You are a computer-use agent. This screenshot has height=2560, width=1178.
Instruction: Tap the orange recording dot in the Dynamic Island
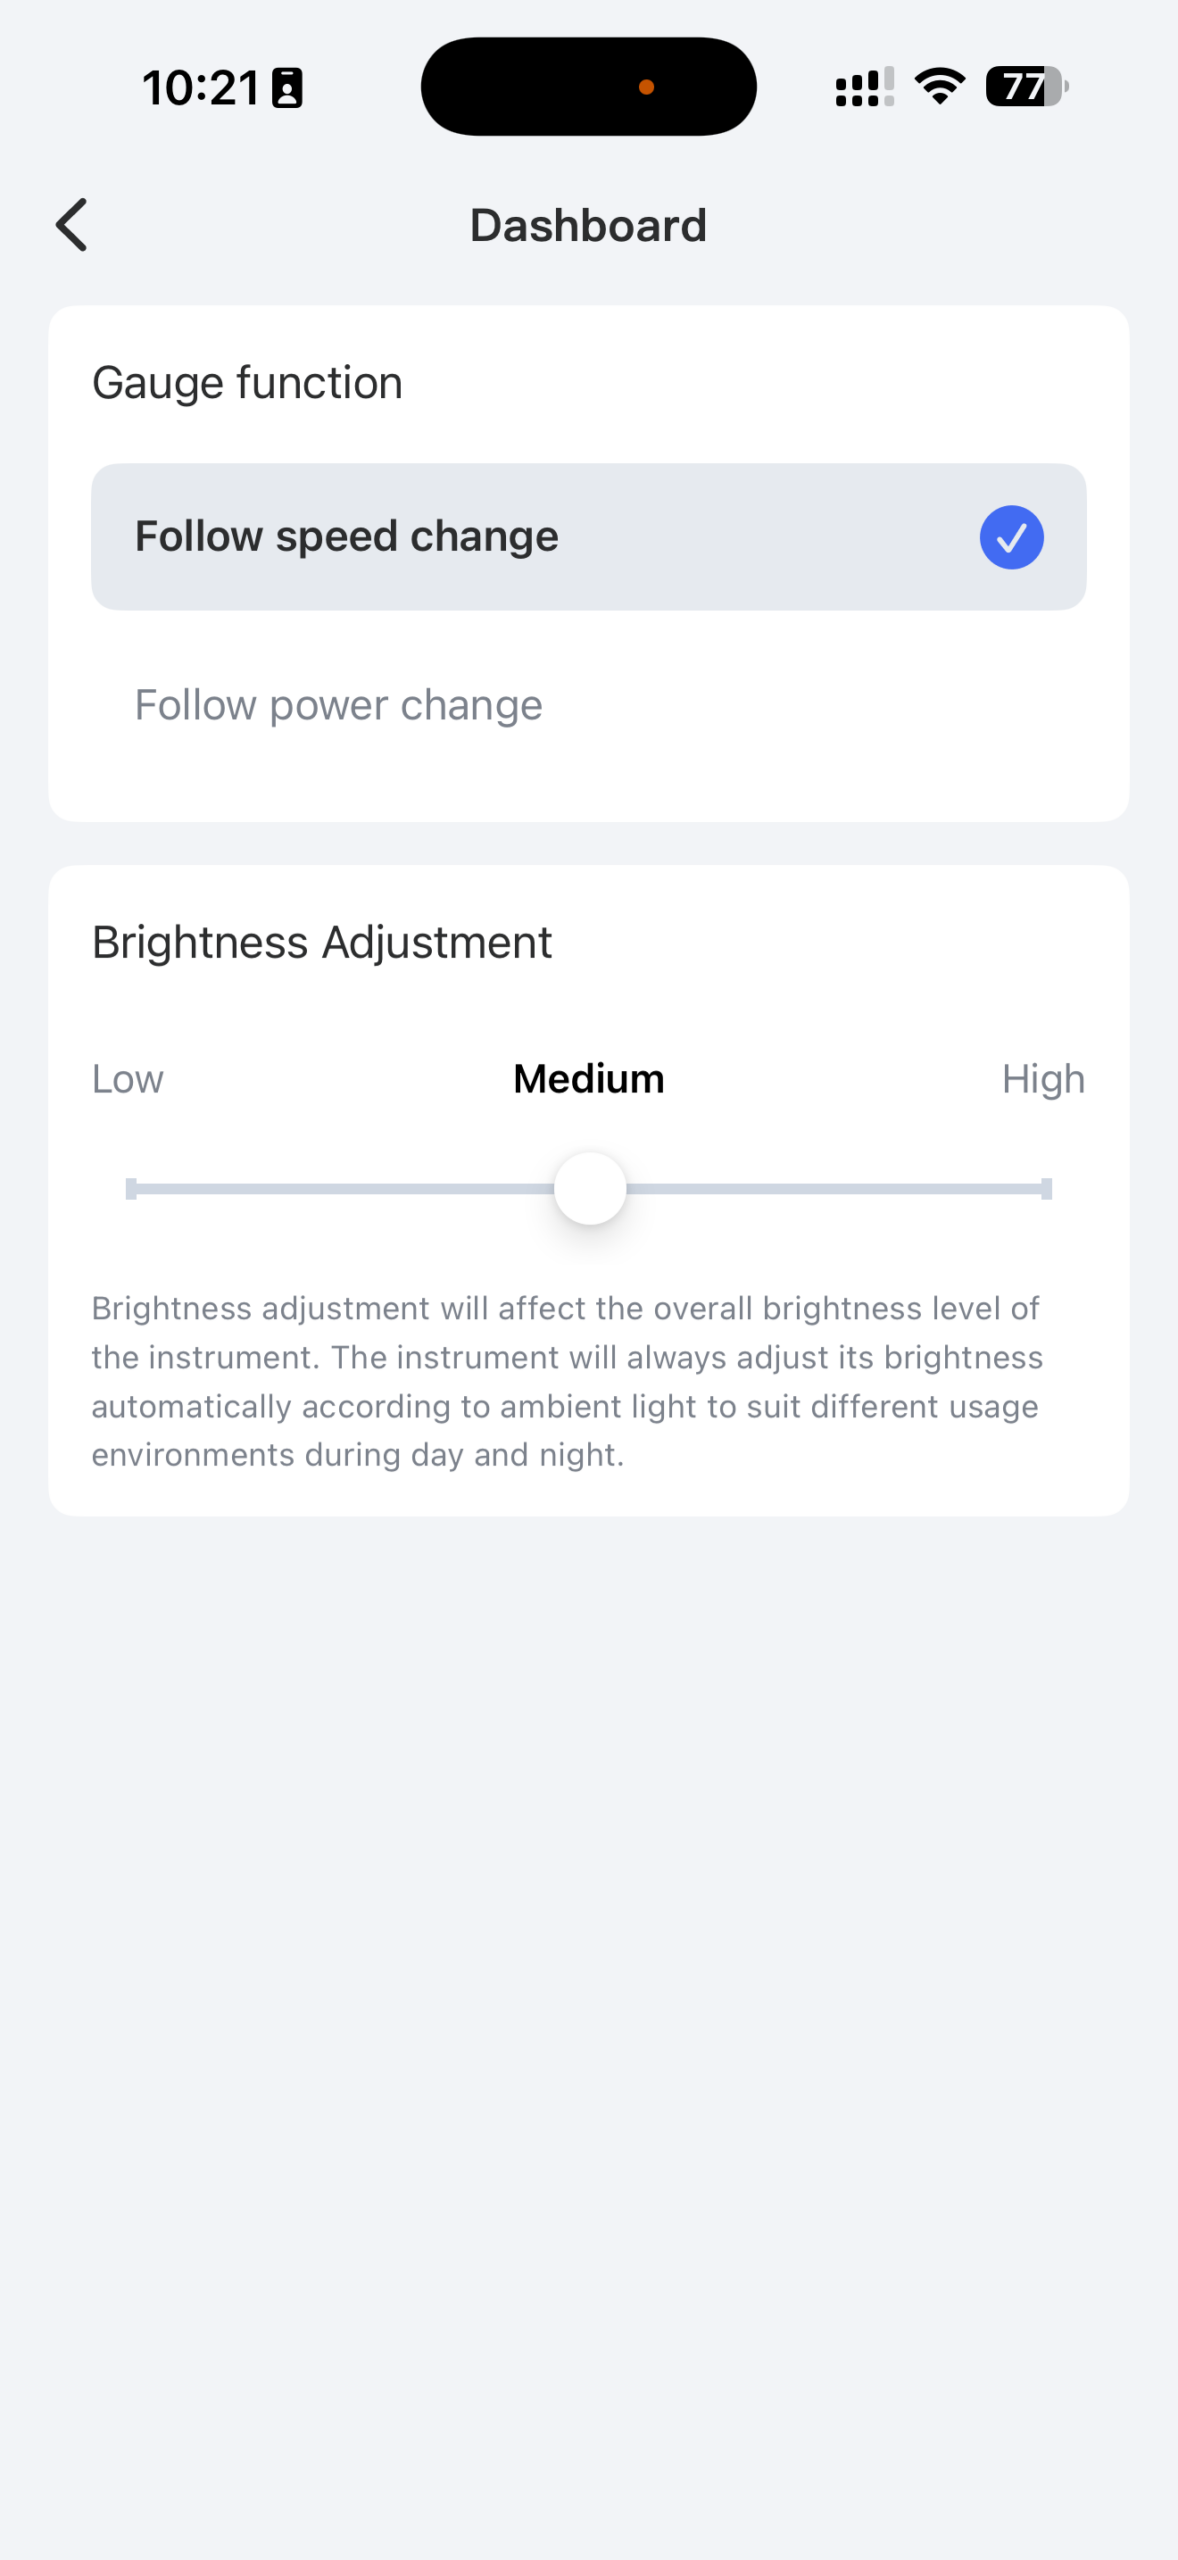point(647,87)
